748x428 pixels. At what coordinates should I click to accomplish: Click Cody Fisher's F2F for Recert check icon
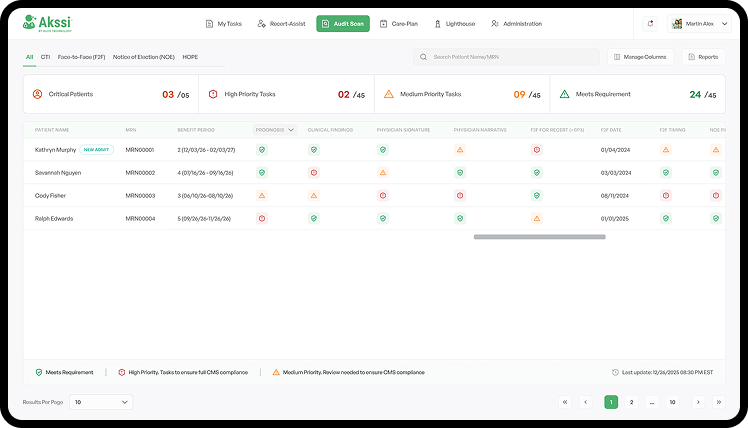[x=537, y=196]
